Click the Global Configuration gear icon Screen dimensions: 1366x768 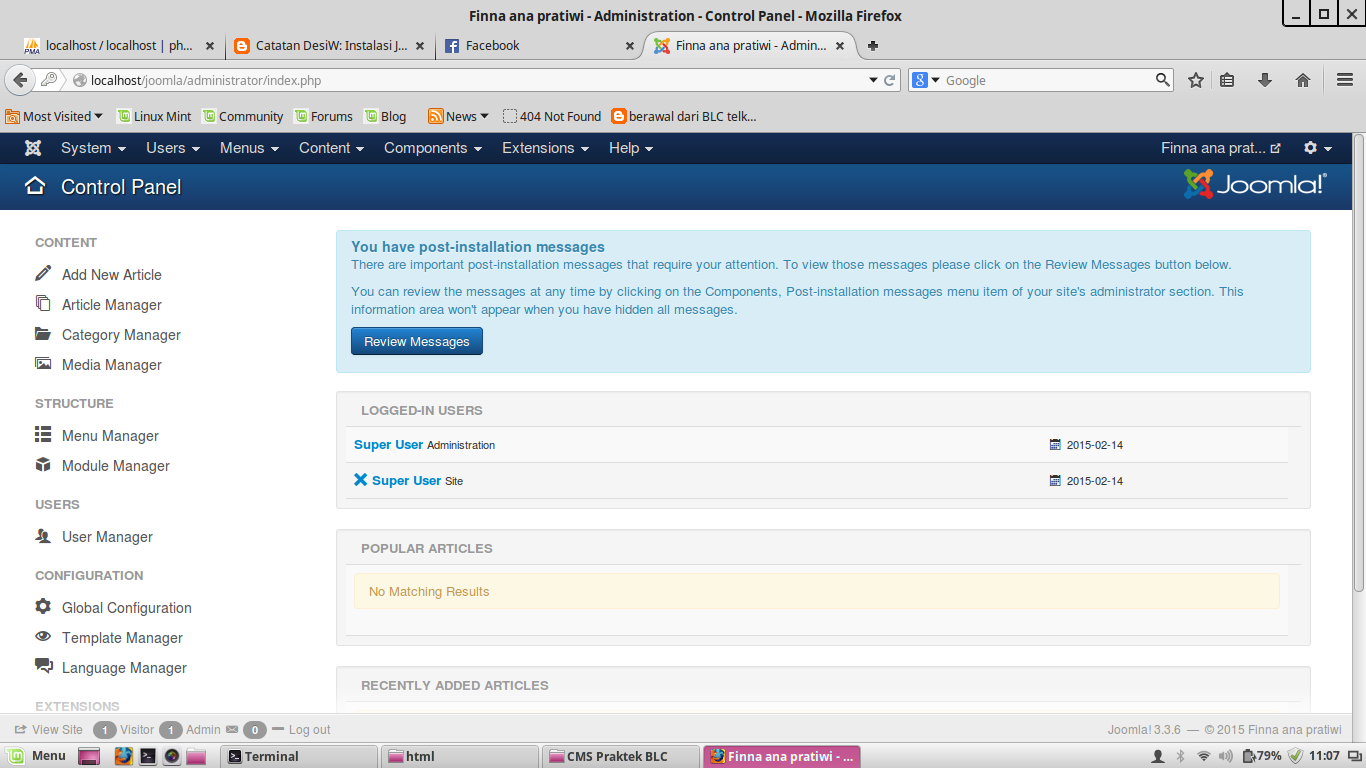tap(43, 606)
